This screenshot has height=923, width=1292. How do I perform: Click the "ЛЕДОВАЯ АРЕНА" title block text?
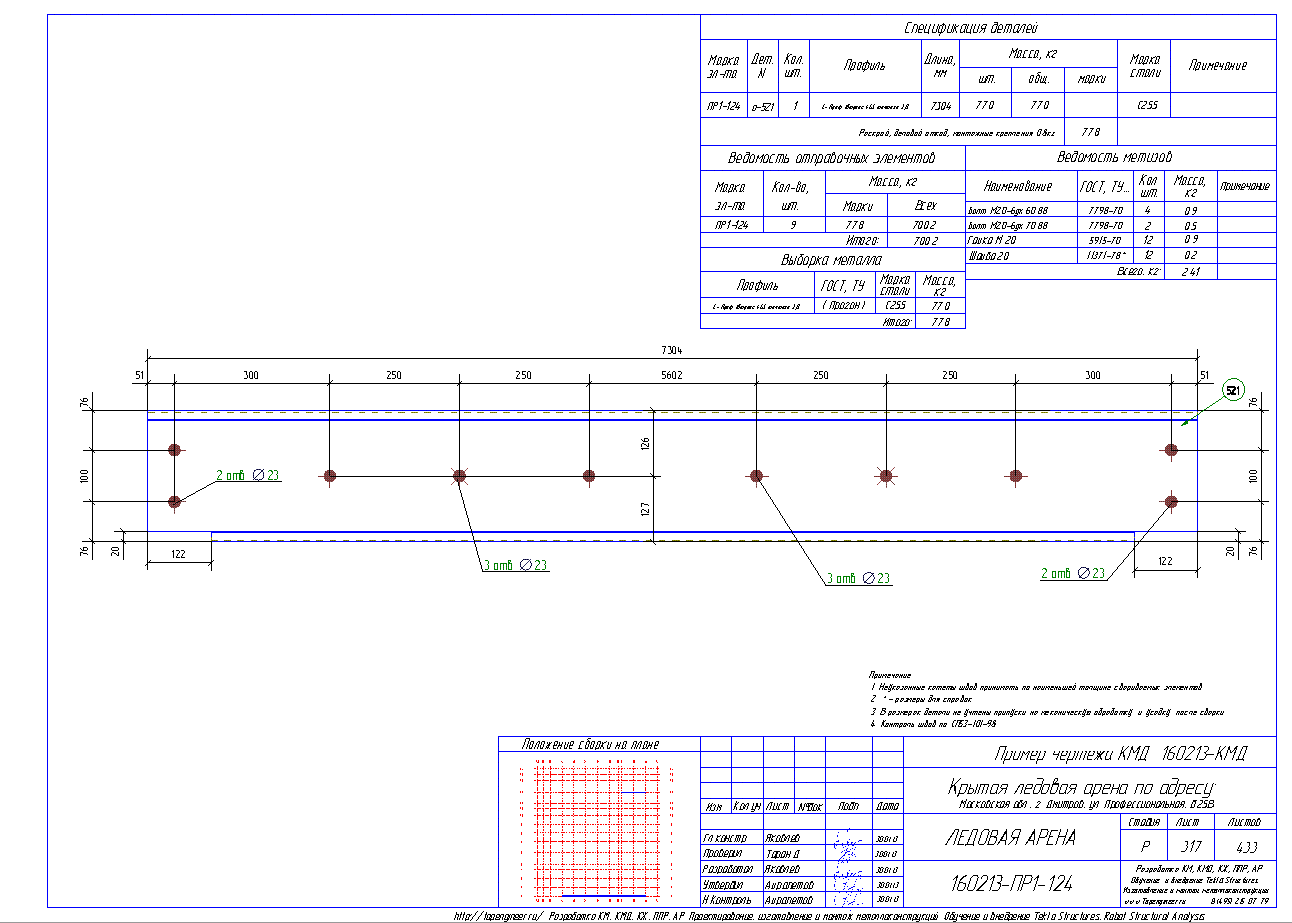[x=1010, y=838]
